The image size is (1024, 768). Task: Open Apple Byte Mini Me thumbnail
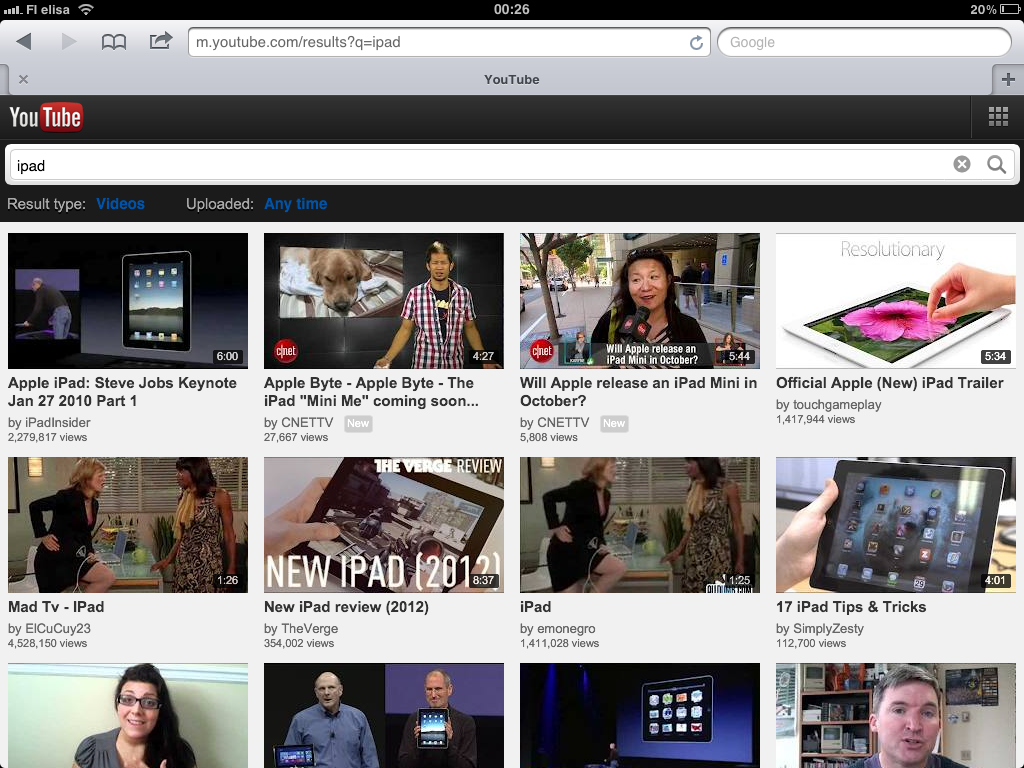[384, 301]
